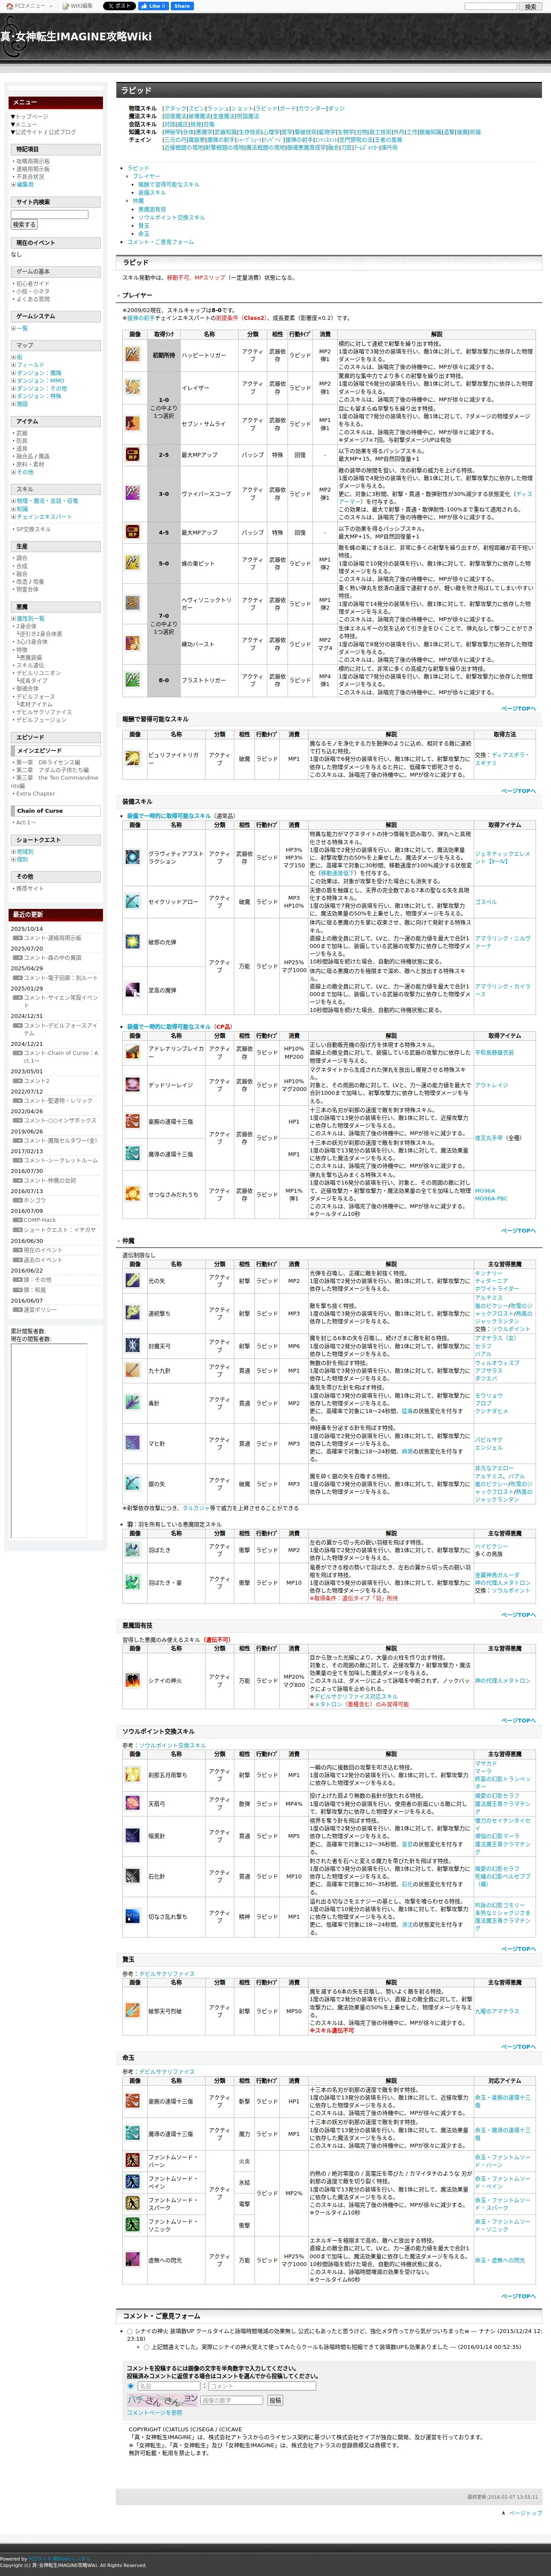Jump to ソウルポイント交換スキル in the contents list

coord(171,217)
